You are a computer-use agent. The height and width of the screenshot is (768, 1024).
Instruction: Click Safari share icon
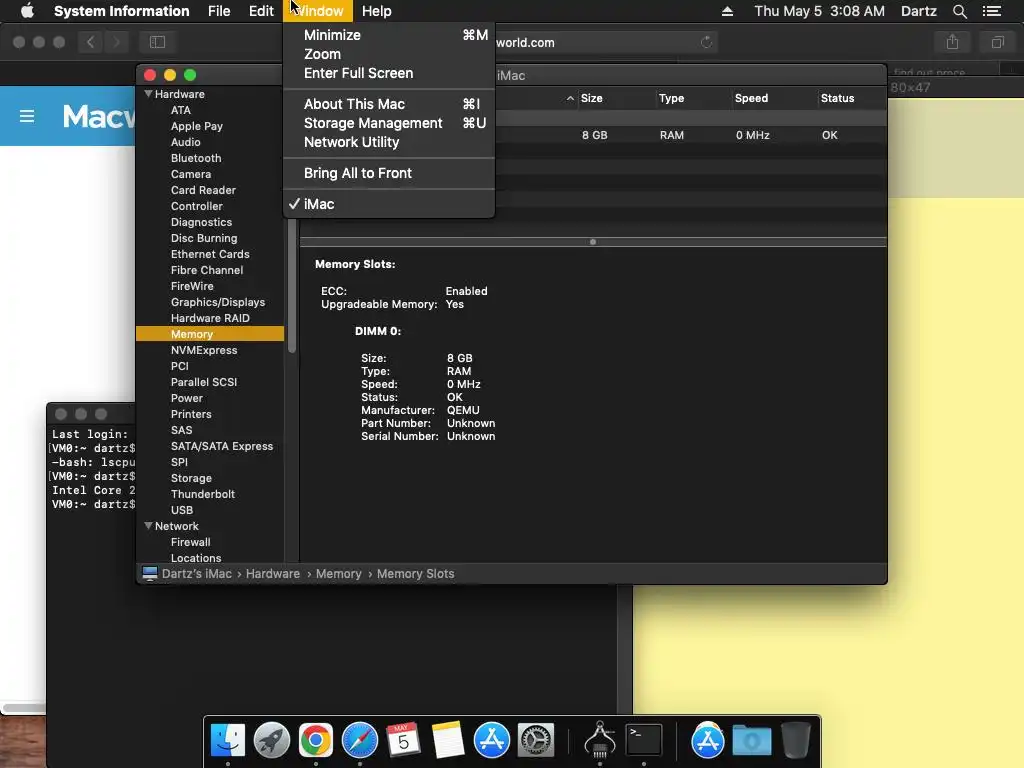(x=952, y=42)
